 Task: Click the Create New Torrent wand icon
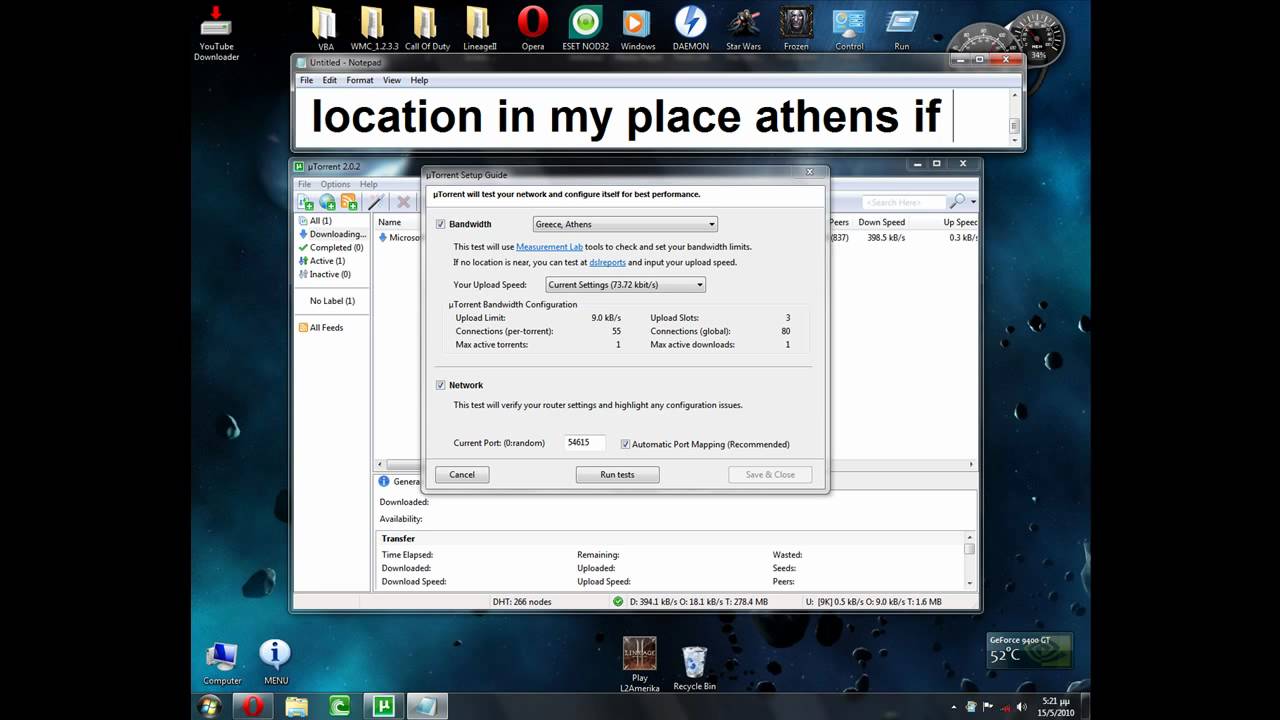pyautogui.click(x=376, y=202)
